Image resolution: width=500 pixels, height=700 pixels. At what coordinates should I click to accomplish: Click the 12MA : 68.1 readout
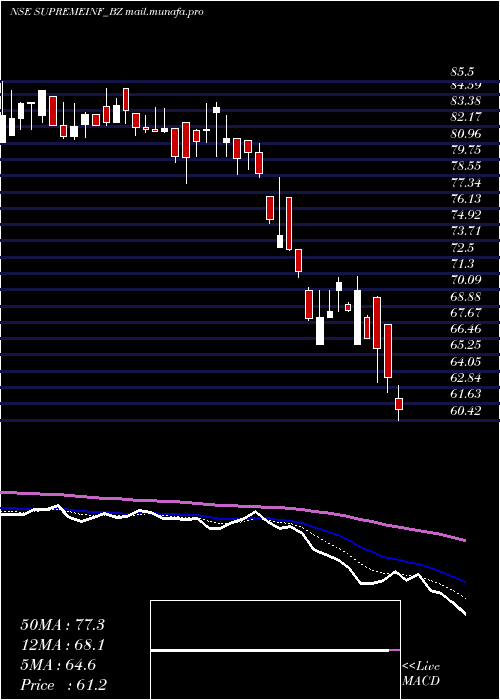click(62, 645)
